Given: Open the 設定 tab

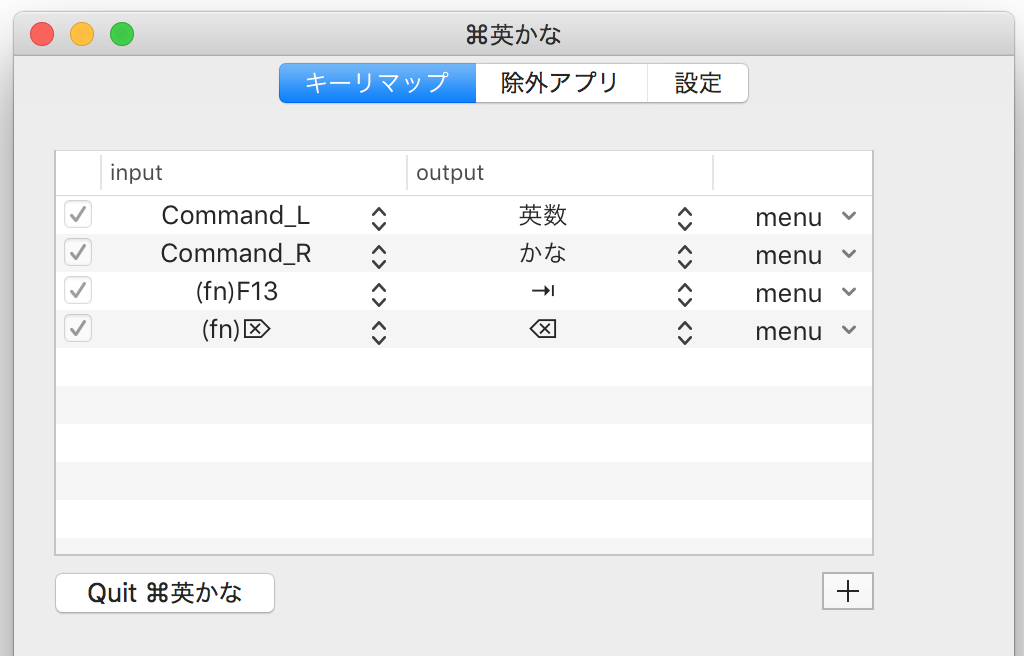Looking at the screenshot, I should 698,83.
